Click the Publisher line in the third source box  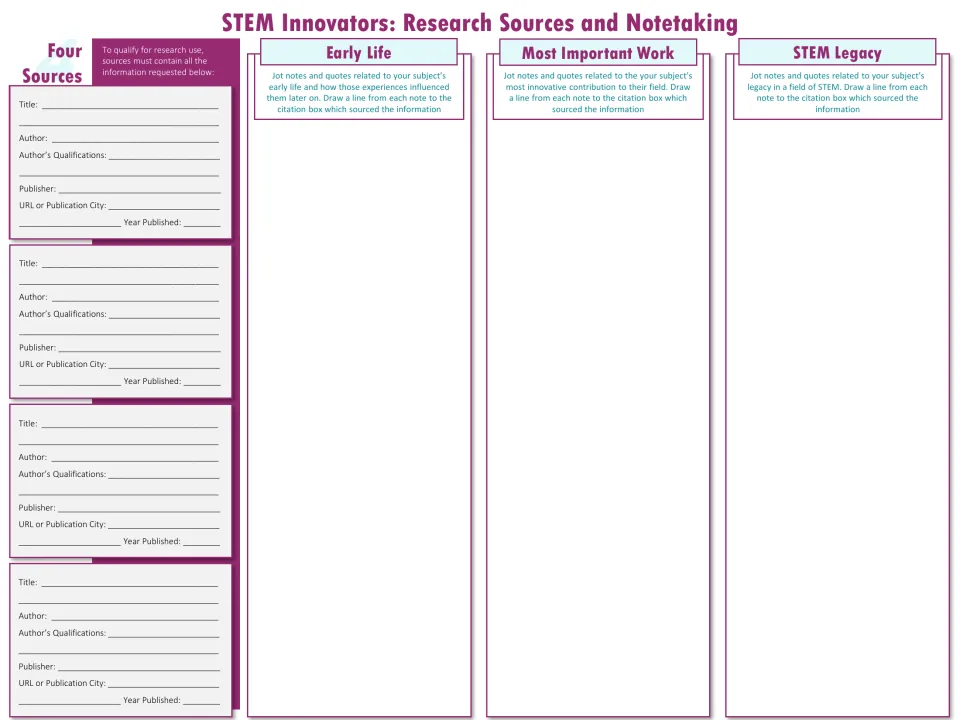pyautogui.click(x=139, y=508)
